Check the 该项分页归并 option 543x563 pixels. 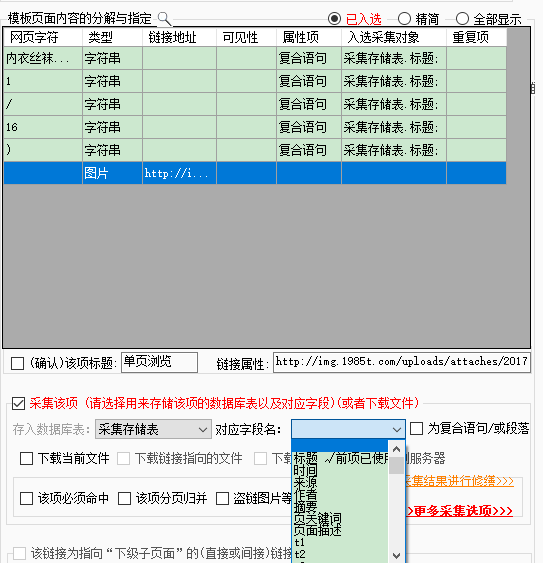pyautogui.click(x=124, y=498)
